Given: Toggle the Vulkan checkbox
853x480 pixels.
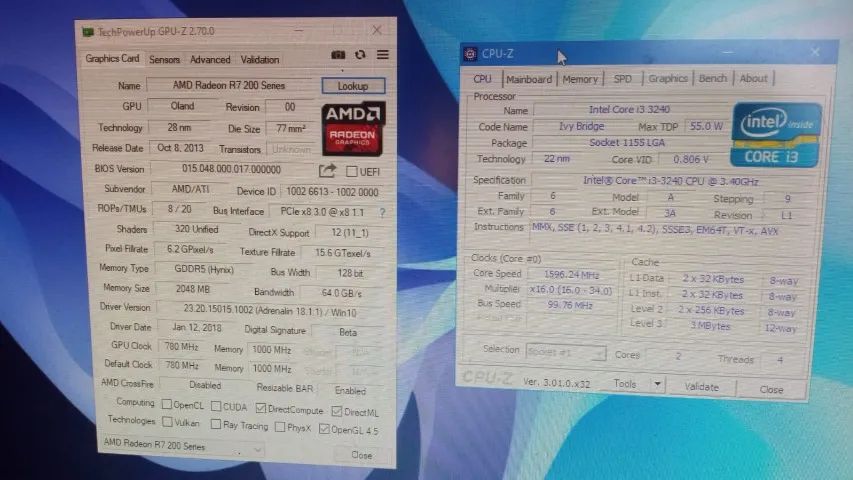Looking at the screenshot, I should coord(168,422).
